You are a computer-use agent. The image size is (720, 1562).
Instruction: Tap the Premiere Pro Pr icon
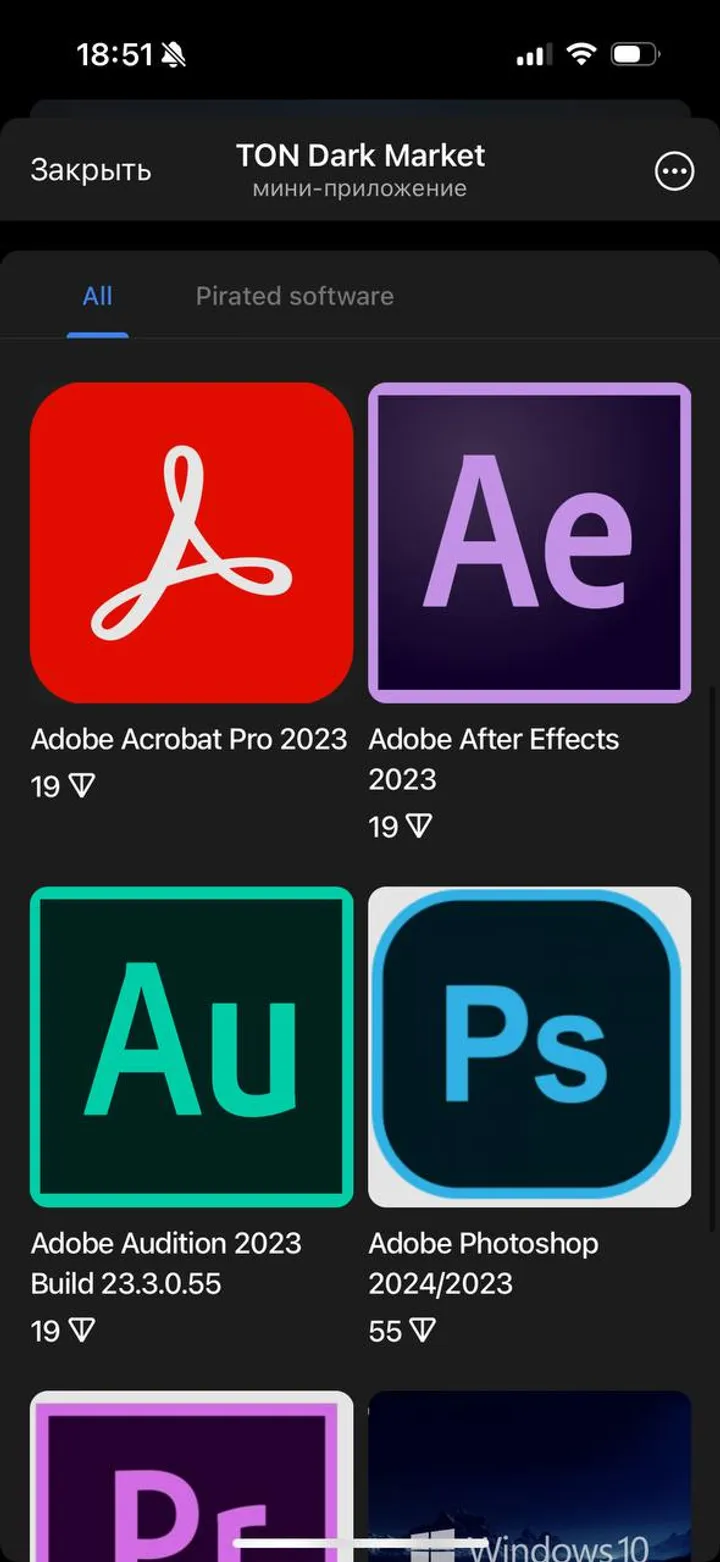(191, 1476)
